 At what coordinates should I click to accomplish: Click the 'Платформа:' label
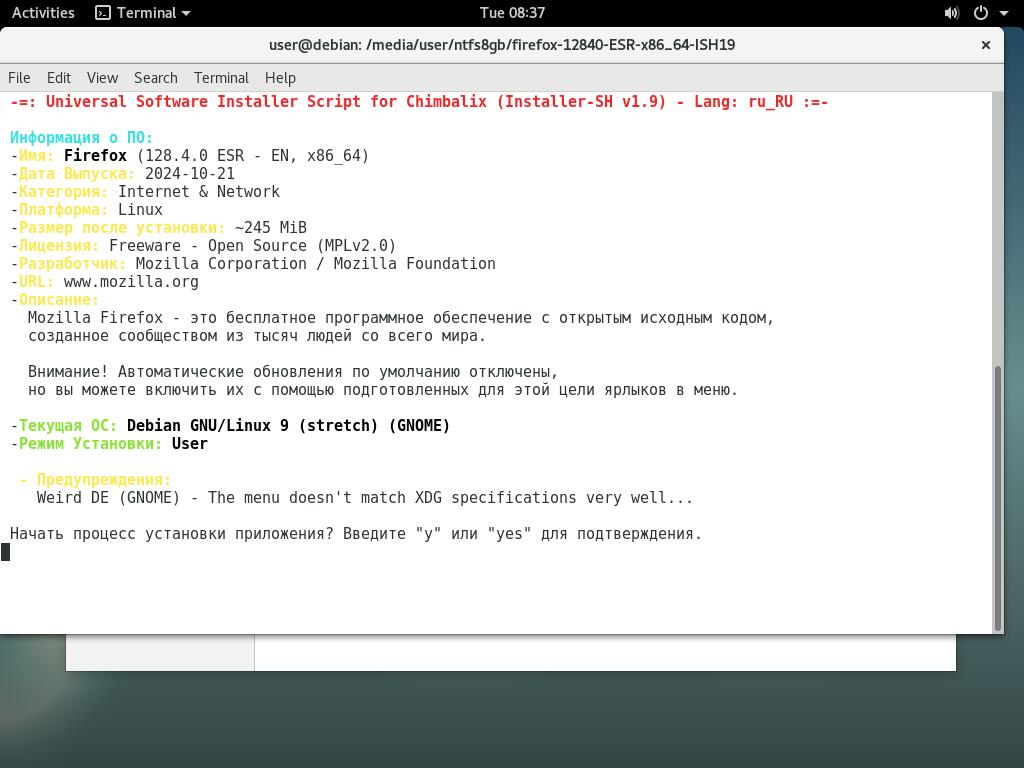pyautogui.click(x=63, y=210)
